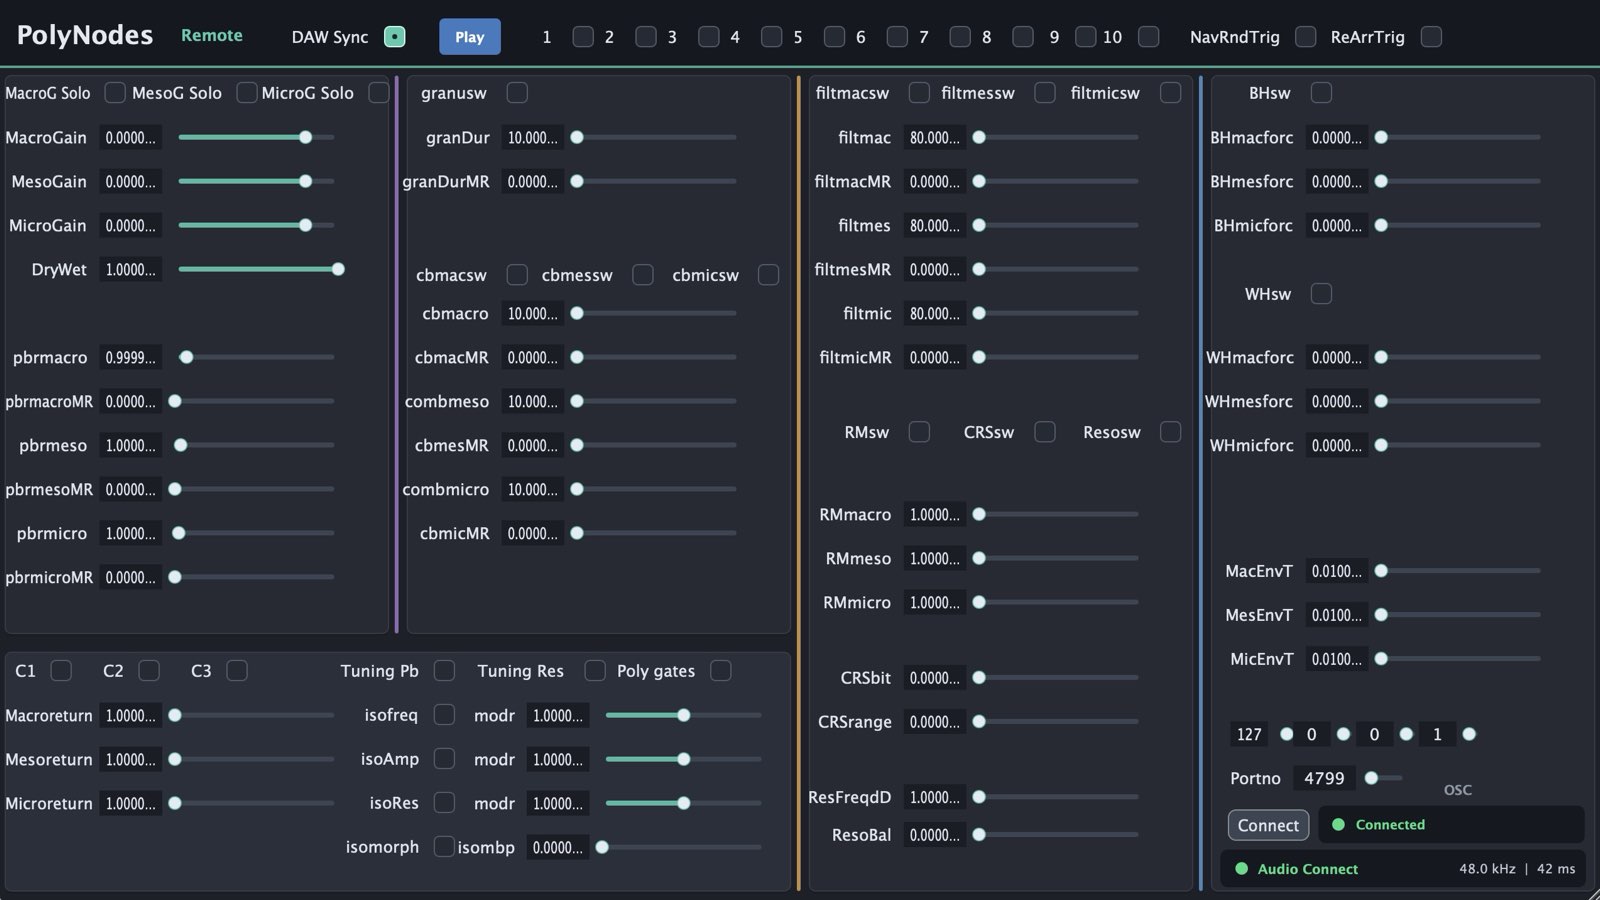Click the filtmes value field
This screenshot has height=900, width=1600.
coord(935,225)
